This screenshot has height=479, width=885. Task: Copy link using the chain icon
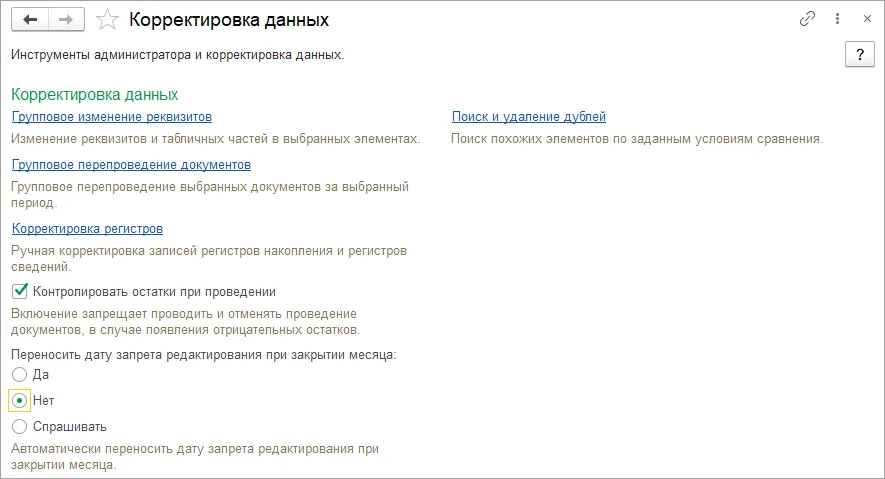807,19
